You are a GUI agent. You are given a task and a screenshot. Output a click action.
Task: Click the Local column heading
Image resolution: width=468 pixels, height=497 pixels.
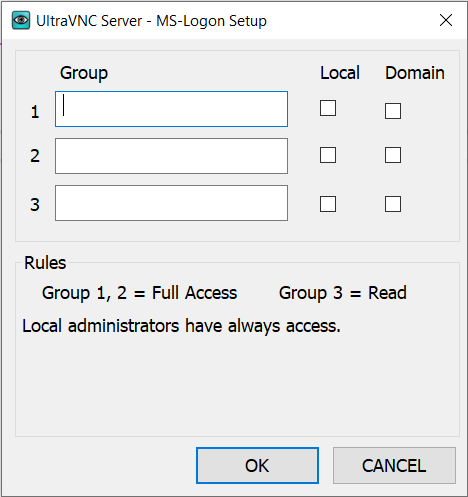(x=340, y=73)
